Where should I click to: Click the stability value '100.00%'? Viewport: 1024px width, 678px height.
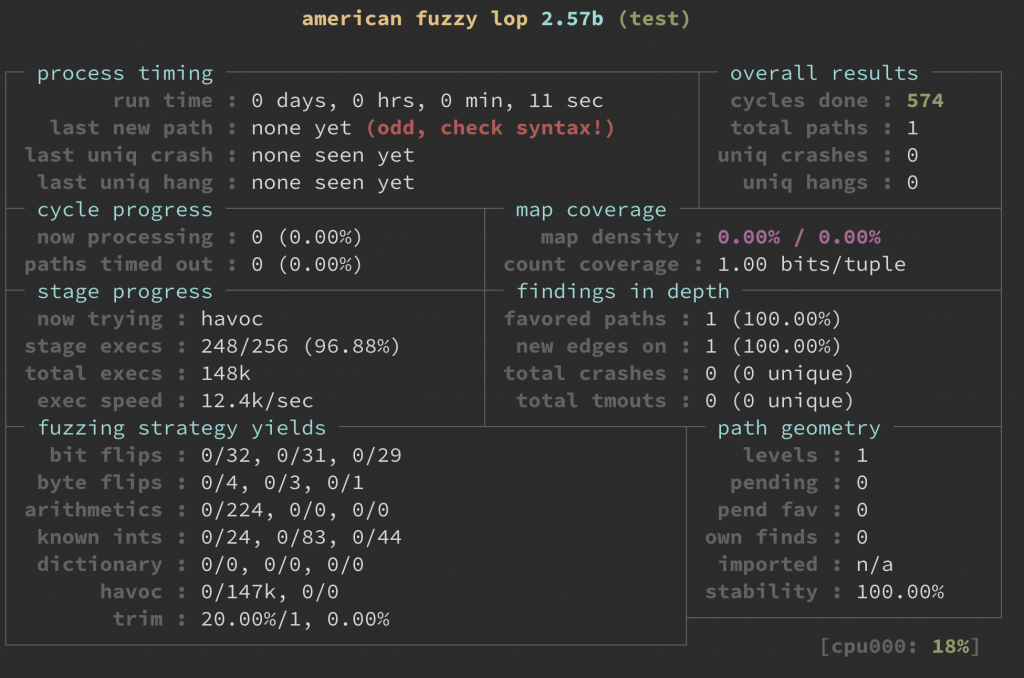(x=900, y=592)
